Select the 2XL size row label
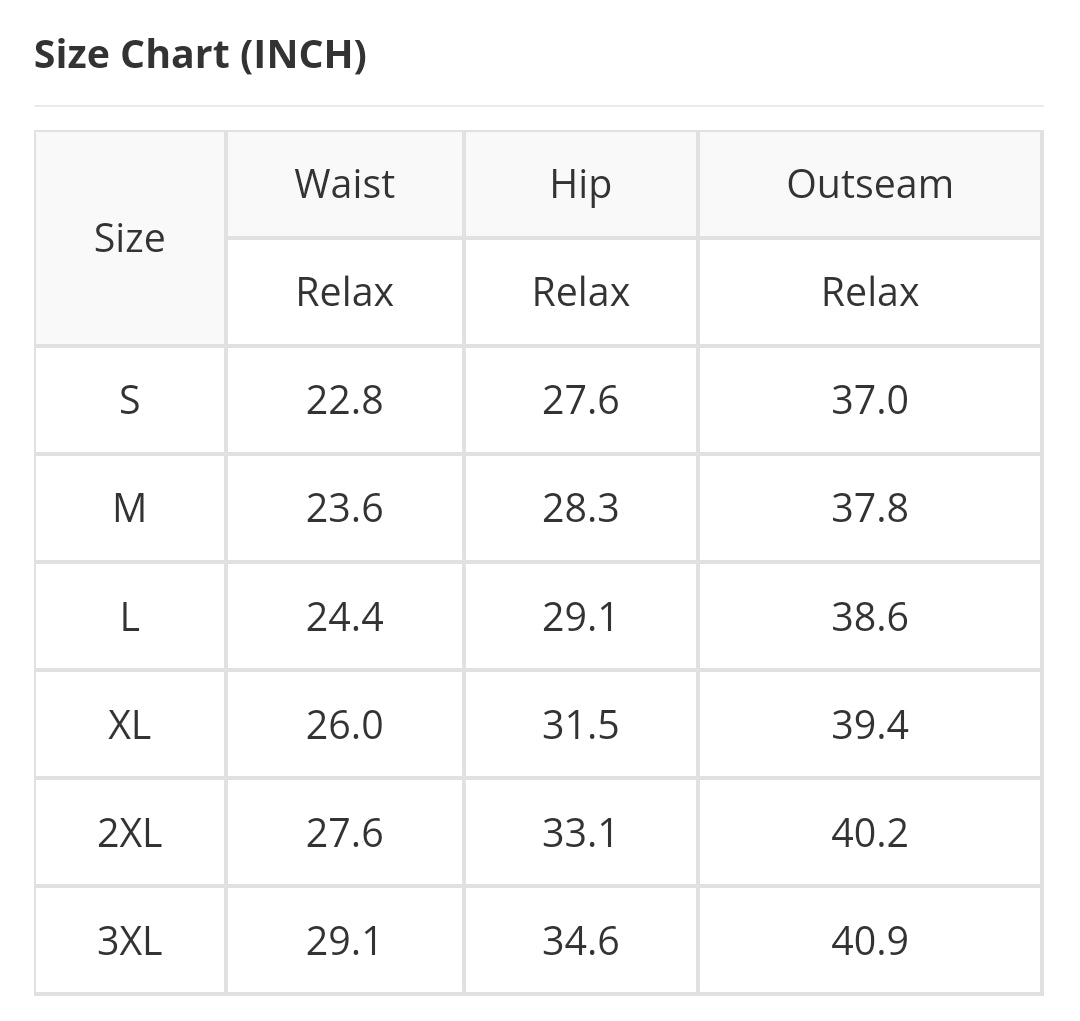The width and height of the screenshot is (1080, 1021). pyautogui.click(x=130, y=832)
